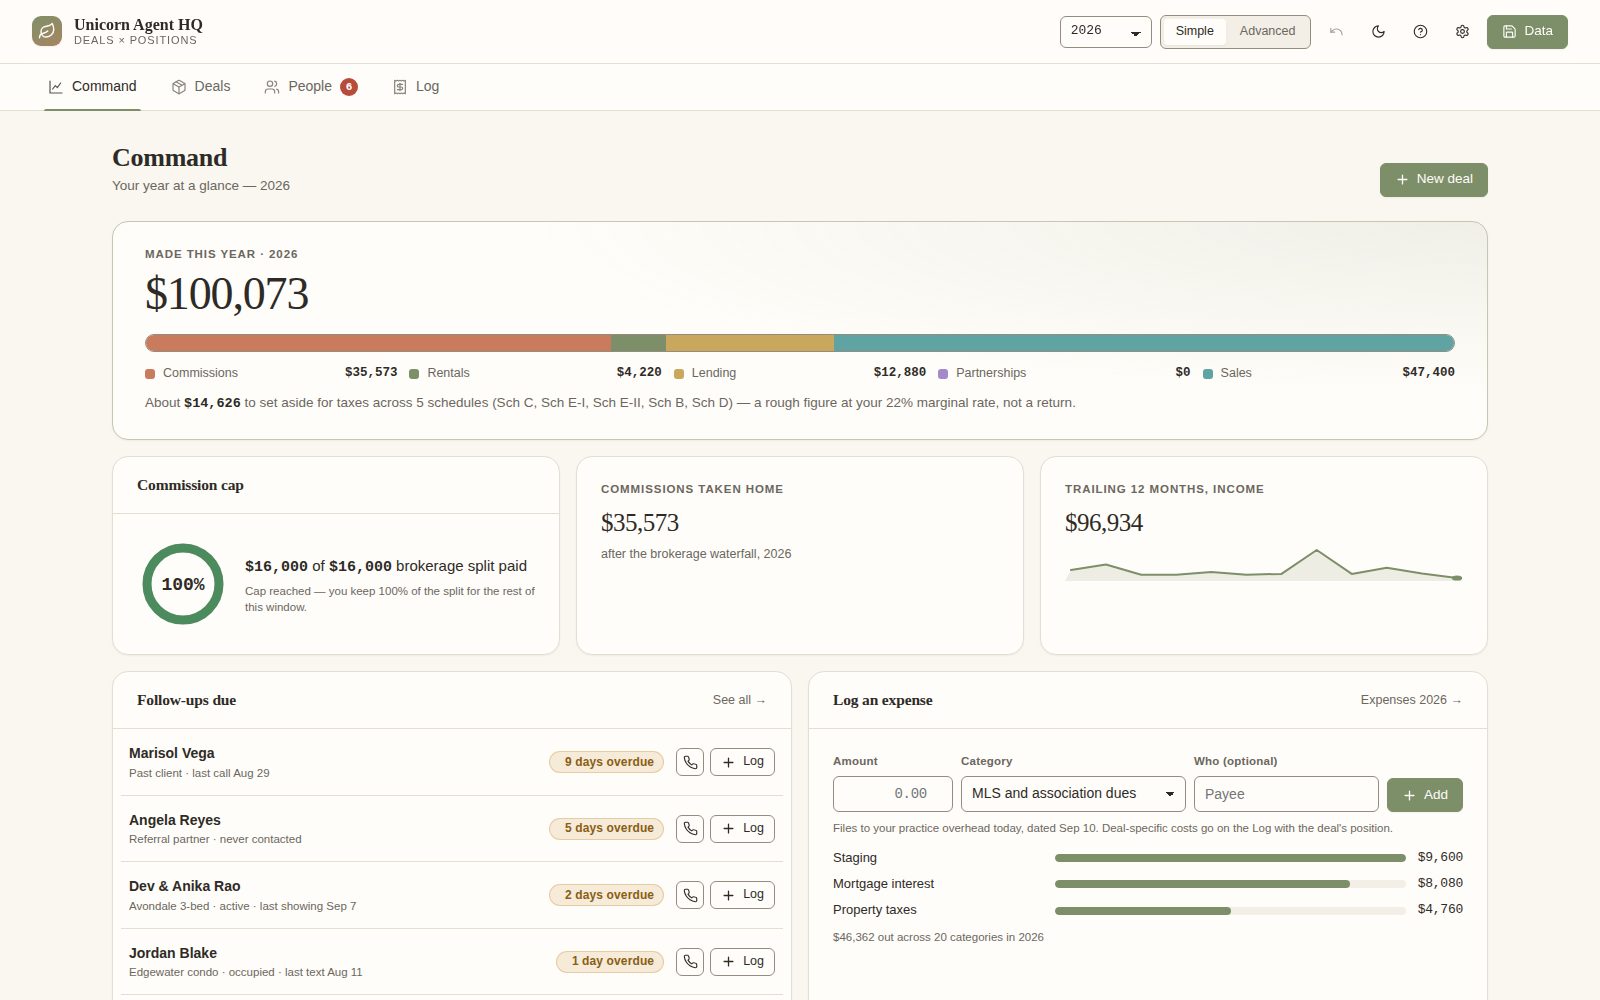This screenshot has width=1600, height=1000.
Task: Click Log button for Dev & Anika Rao
Action: click(742, 895)
